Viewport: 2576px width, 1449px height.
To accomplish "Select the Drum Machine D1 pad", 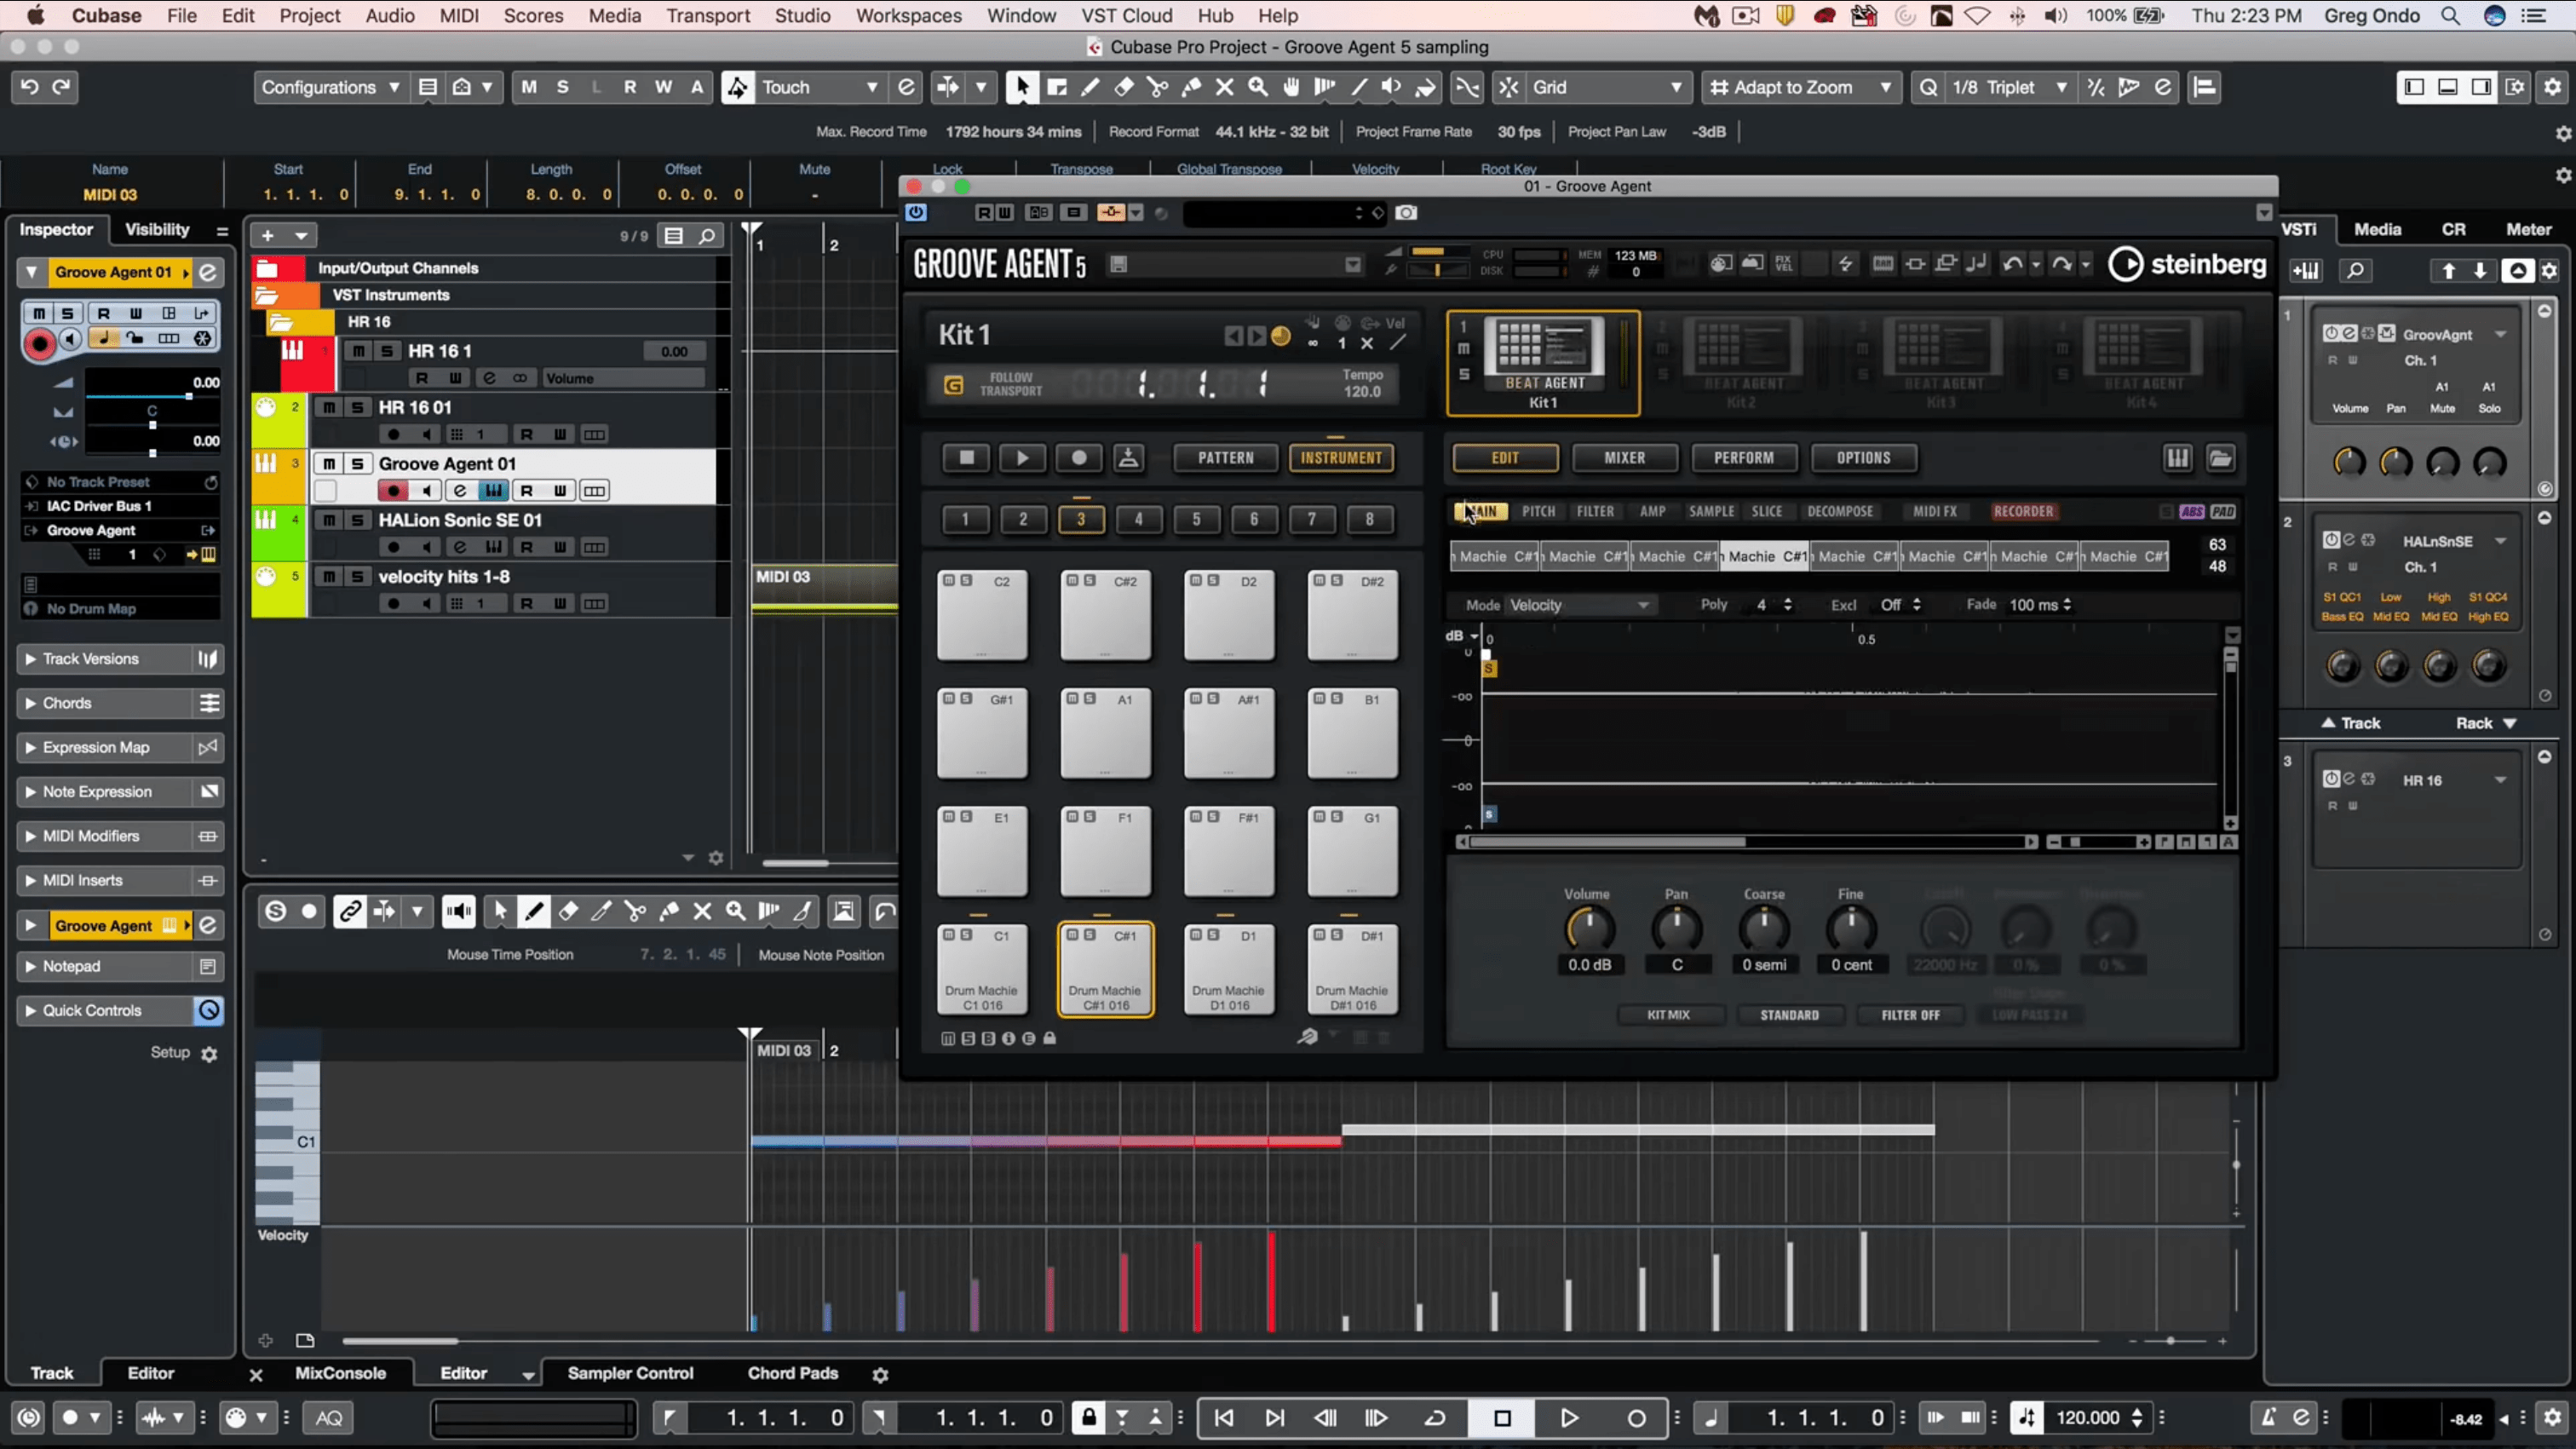I will (1228, 968).
